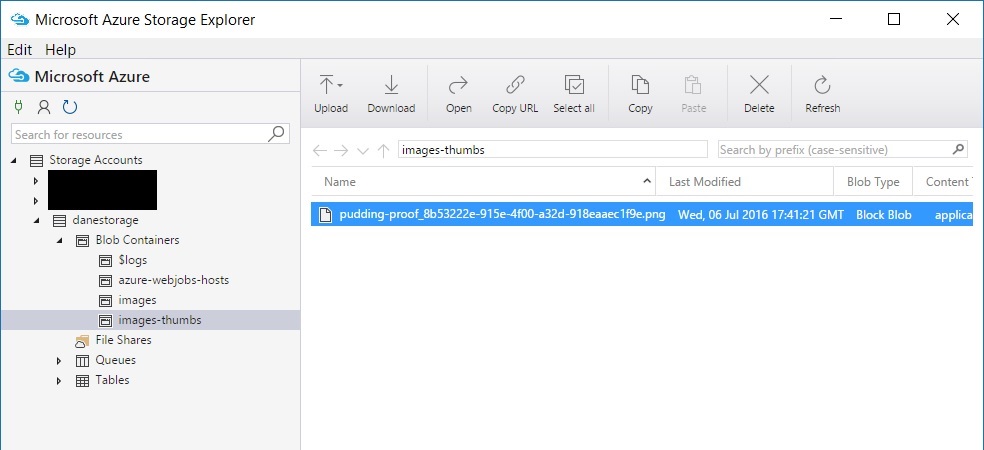Download the selected blob

click(391, 94)
